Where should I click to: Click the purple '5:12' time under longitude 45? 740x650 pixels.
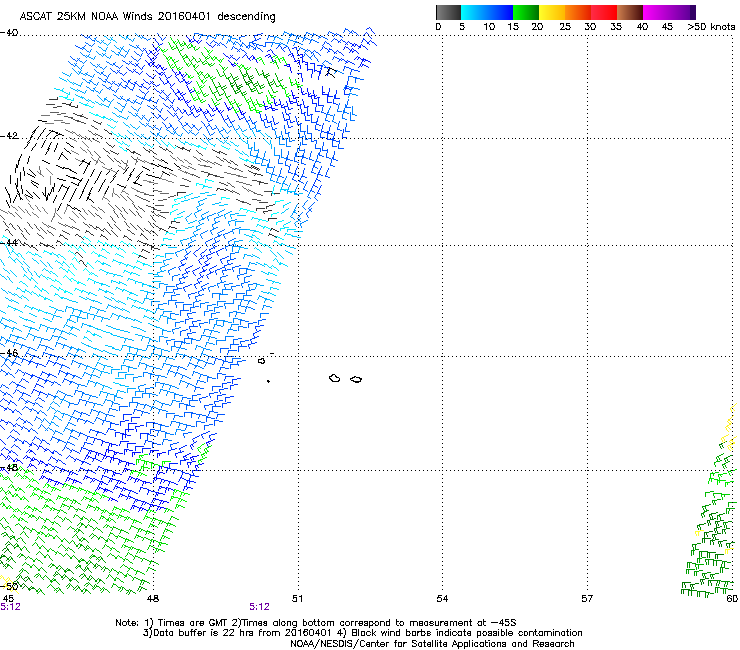[x=10, y=607]
